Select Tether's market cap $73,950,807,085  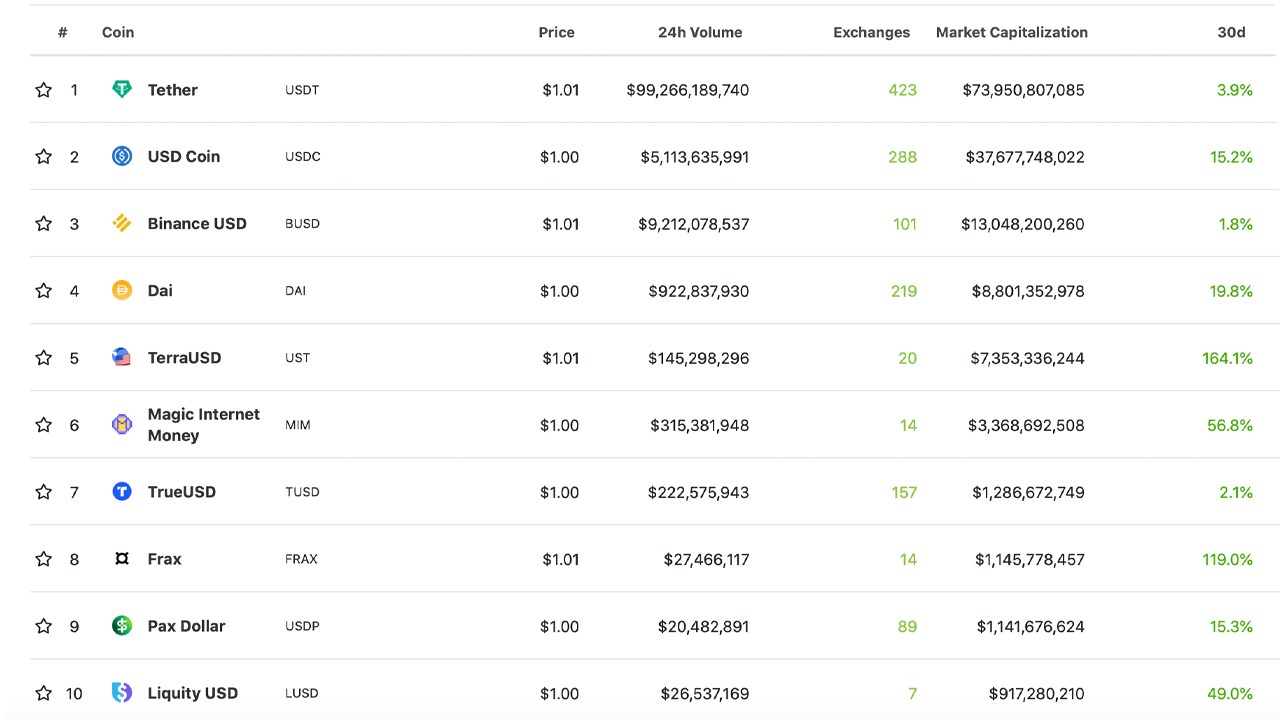coord(1023,90)
